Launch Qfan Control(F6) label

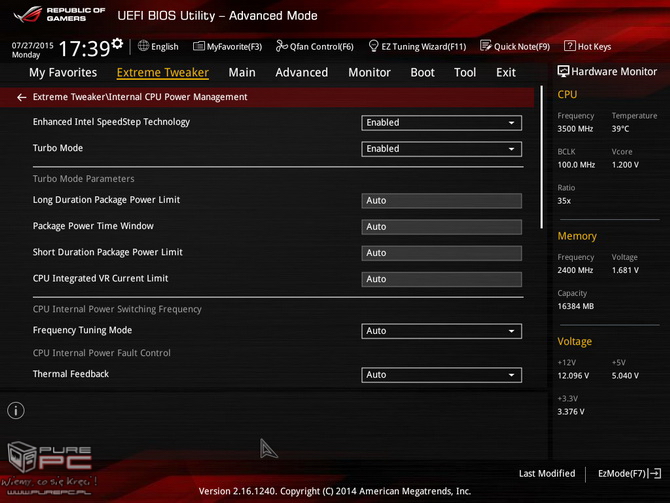[321, 47]
